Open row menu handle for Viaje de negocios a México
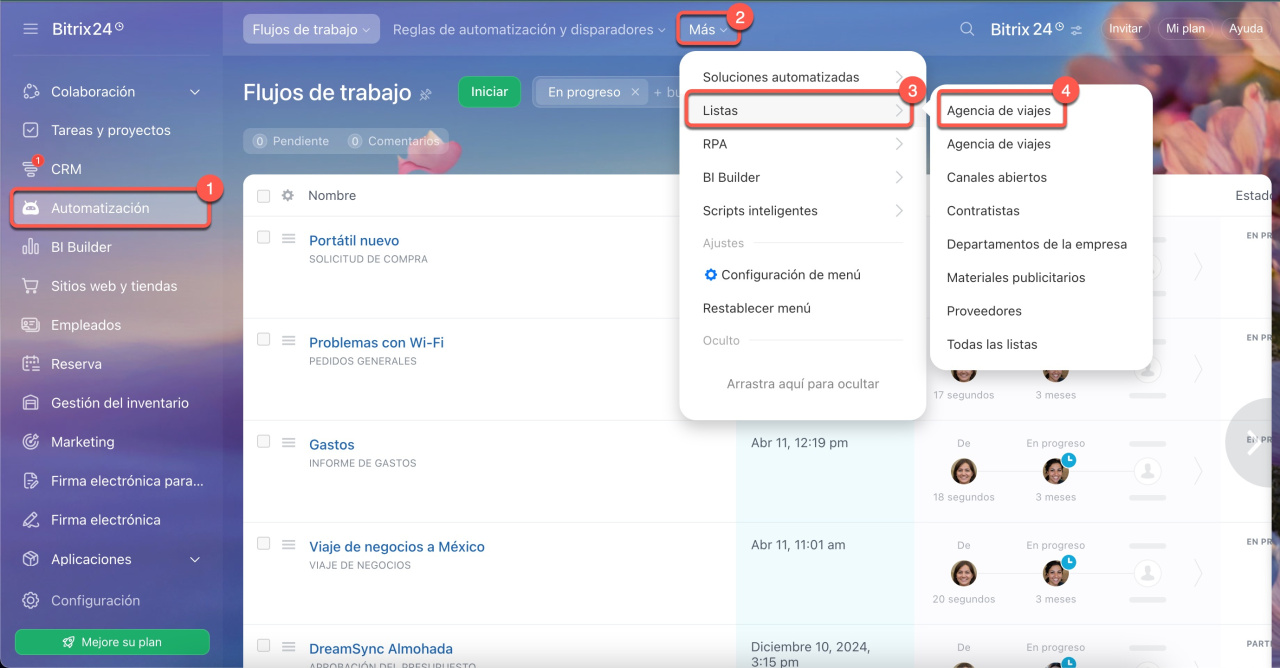This screenshot has height=668, width=1280. pyautogui.click(x=288, y=544)
